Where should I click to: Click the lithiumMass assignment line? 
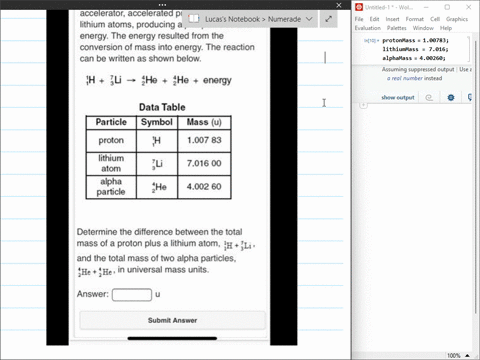[415, 49]
